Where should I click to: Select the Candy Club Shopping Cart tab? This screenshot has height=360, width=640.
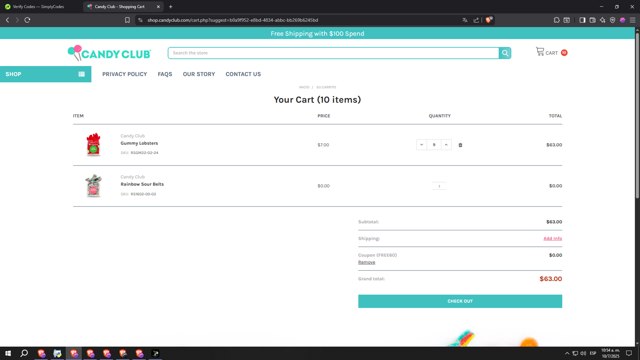pyautogui.click(x=120, y=7)
